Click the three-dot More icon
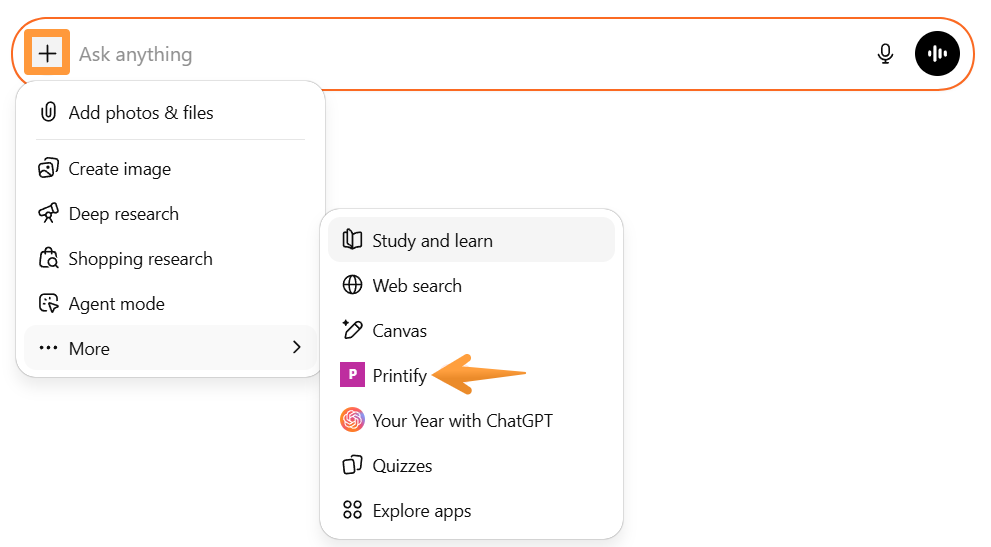Image resolution: width=991 pixels, height=547 pixels. point(49,347)
